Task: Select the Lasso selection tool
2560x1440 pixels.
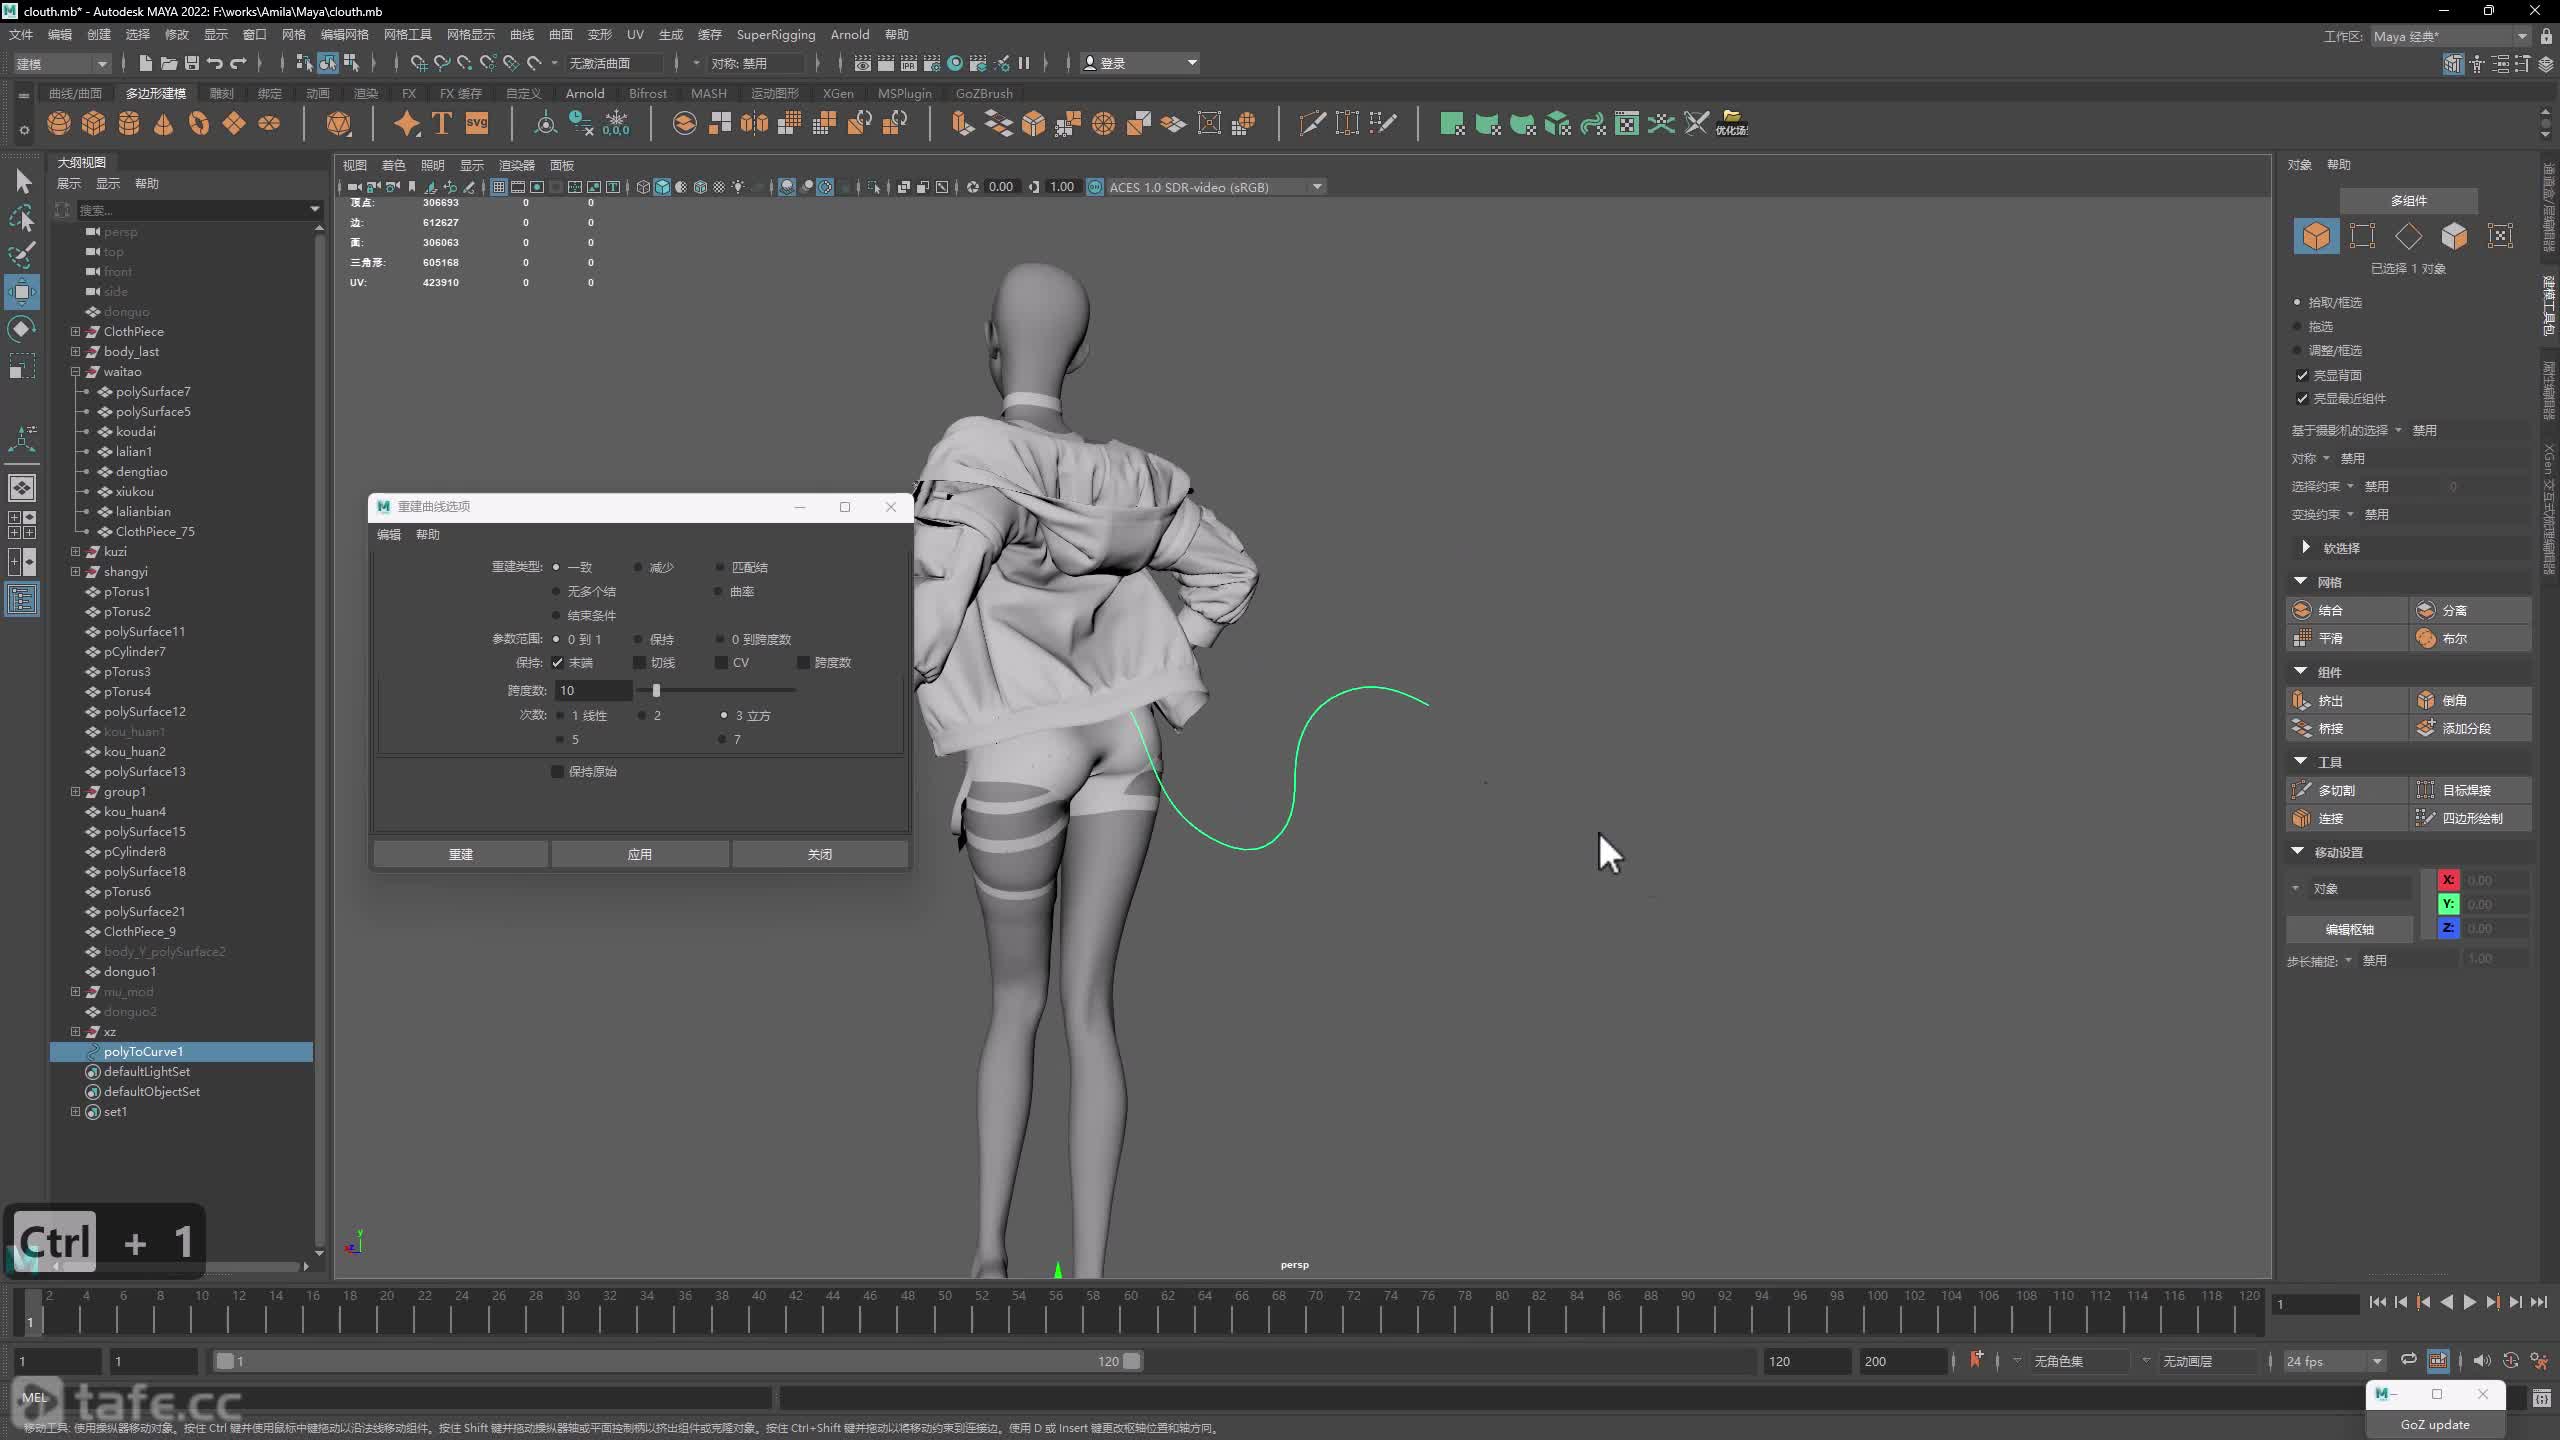Action: tap(22, 218)
